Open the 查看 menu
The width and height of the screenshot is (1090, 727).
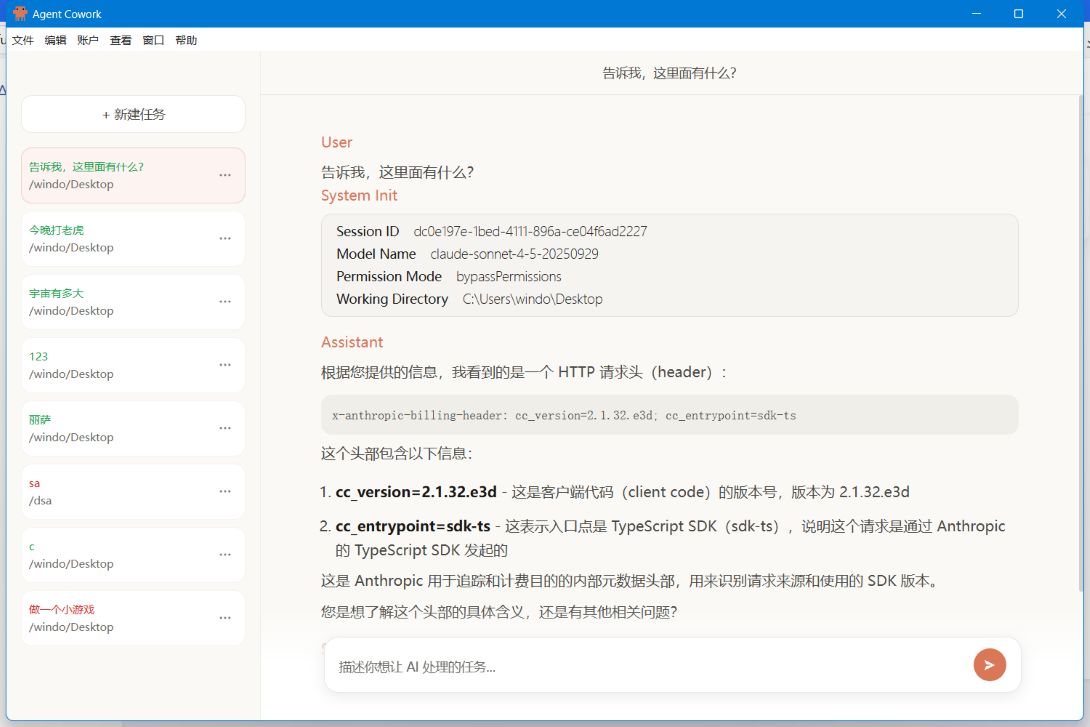point(120,40)
